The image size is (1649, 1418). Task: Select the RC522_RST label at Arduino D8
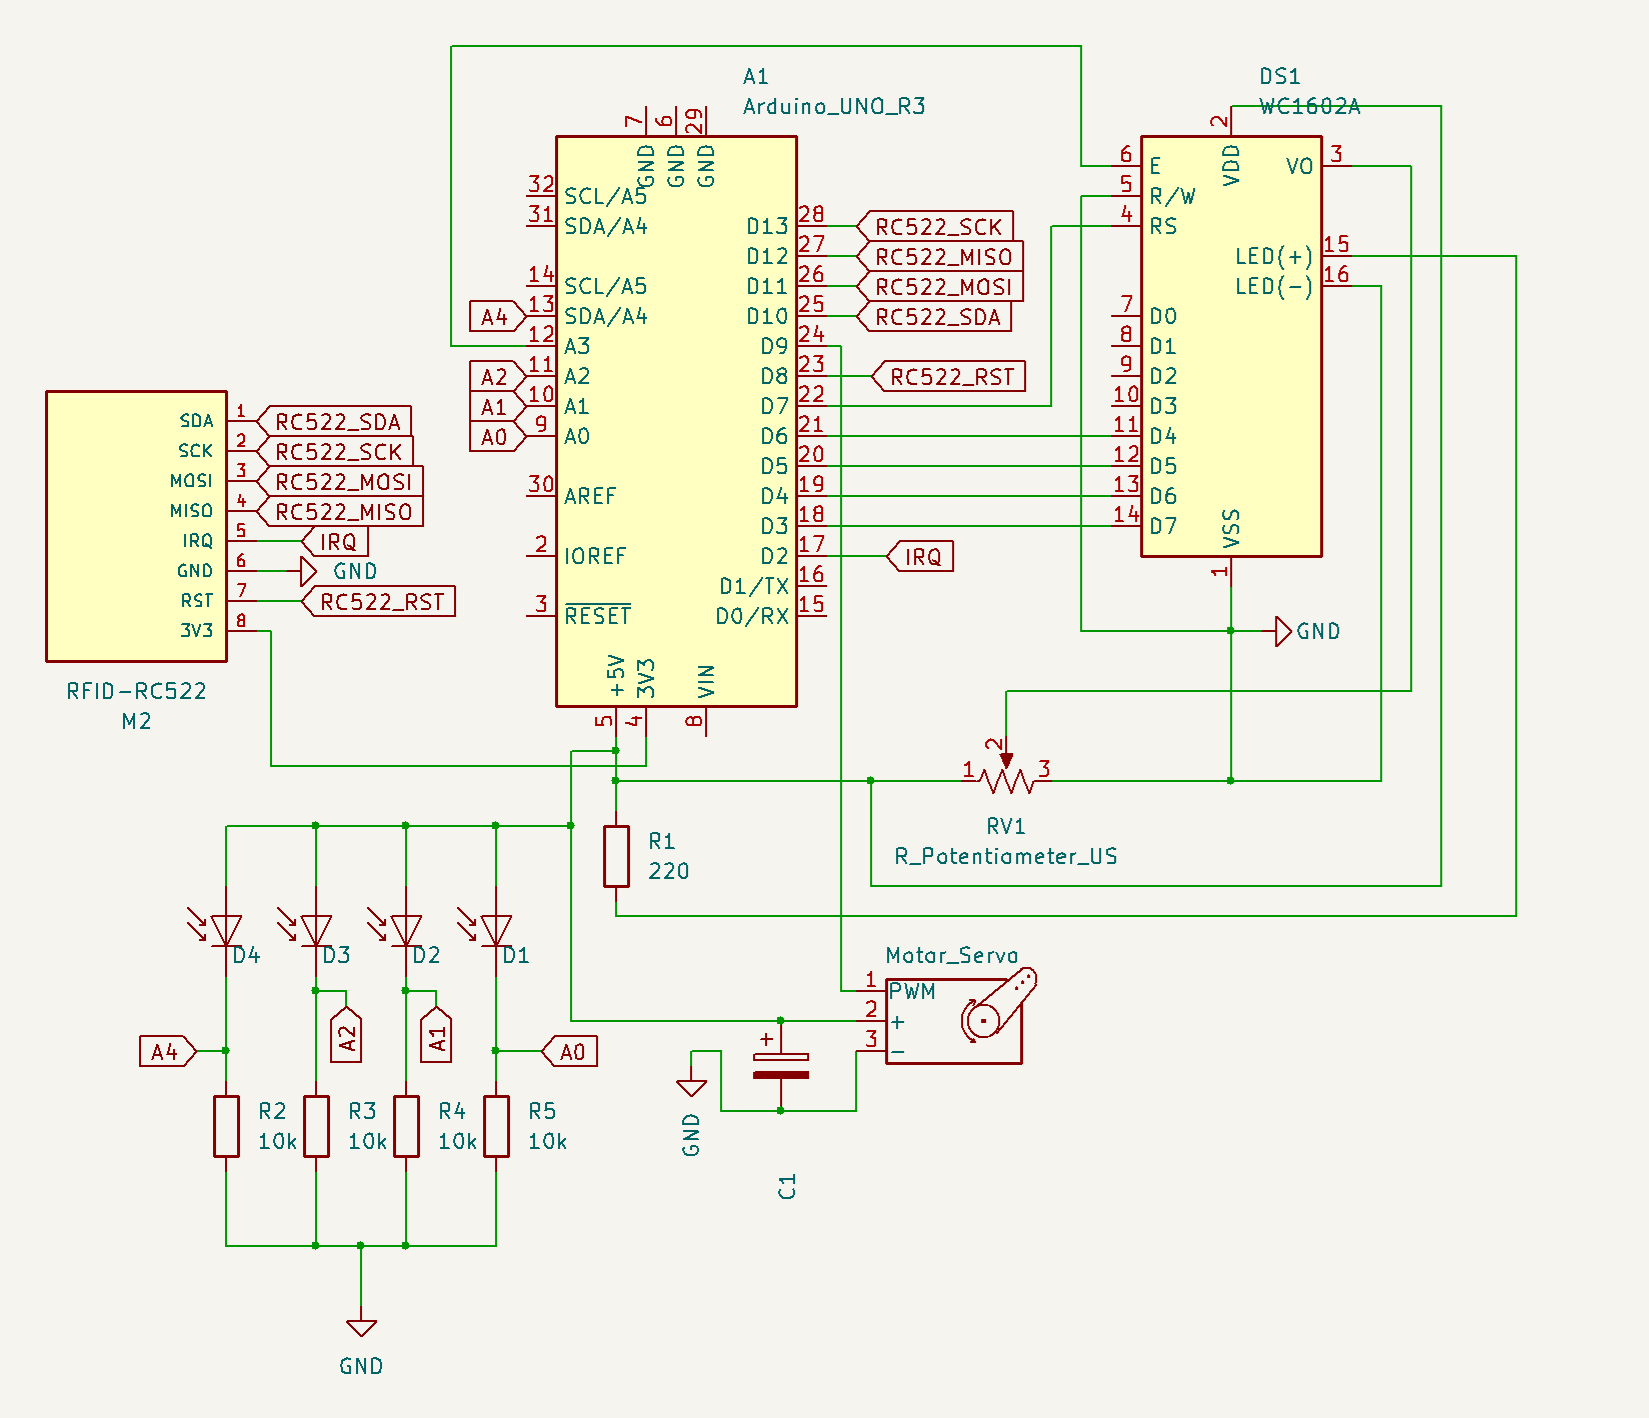[x=951, y=377]
